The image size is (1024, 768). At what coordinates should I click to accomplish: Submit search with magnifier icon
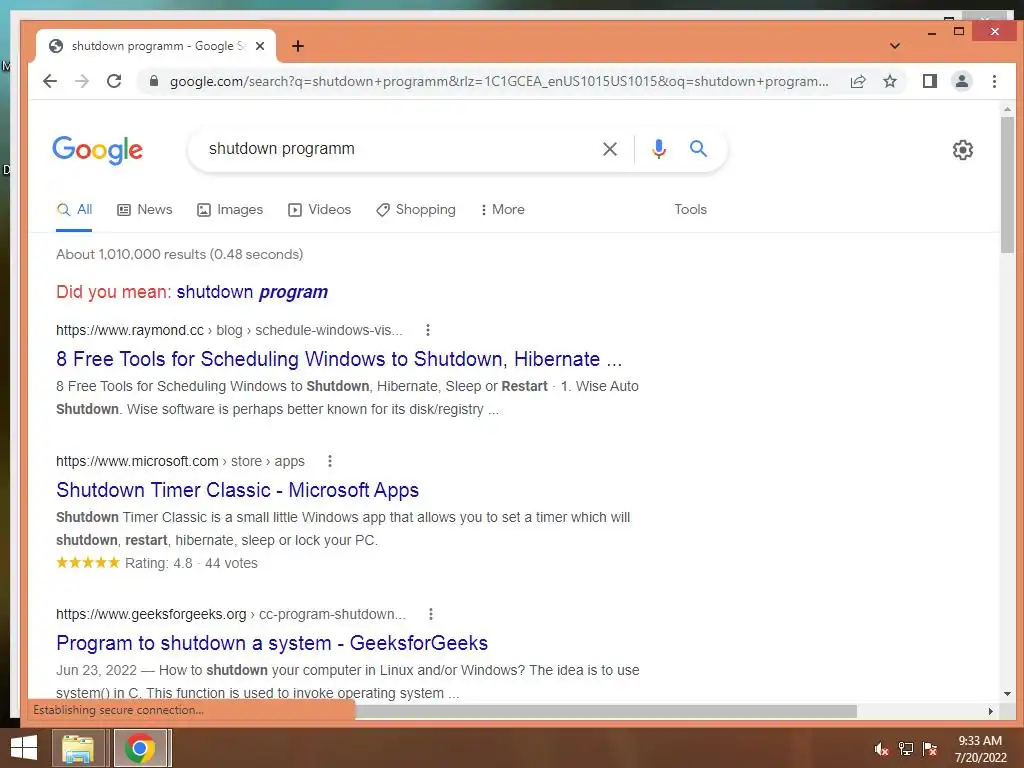698,149
